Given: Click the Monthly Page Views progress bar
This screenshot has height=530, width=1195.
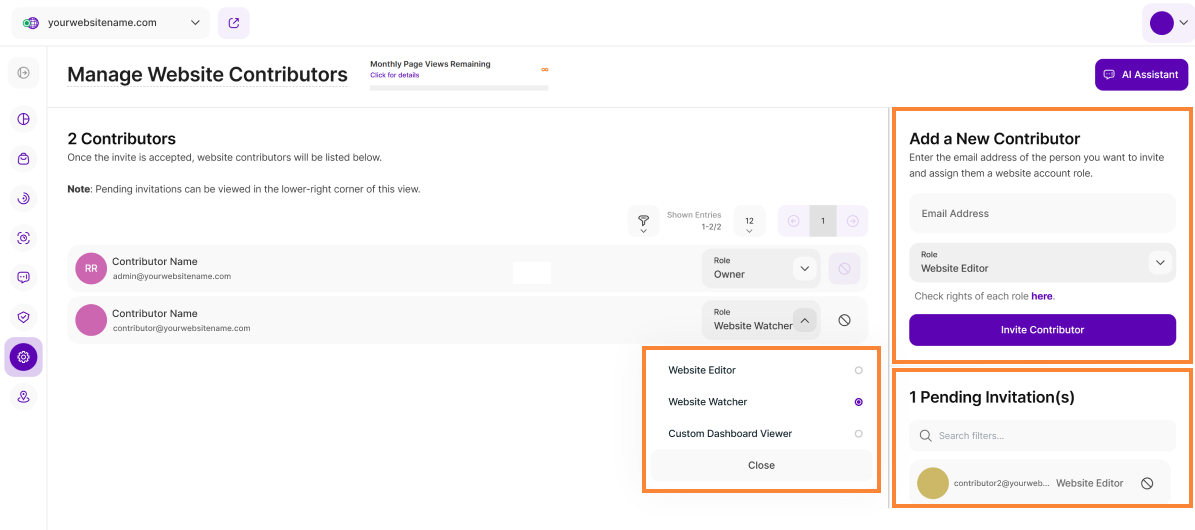Looking at the screenshot, I should coord(458,88).
